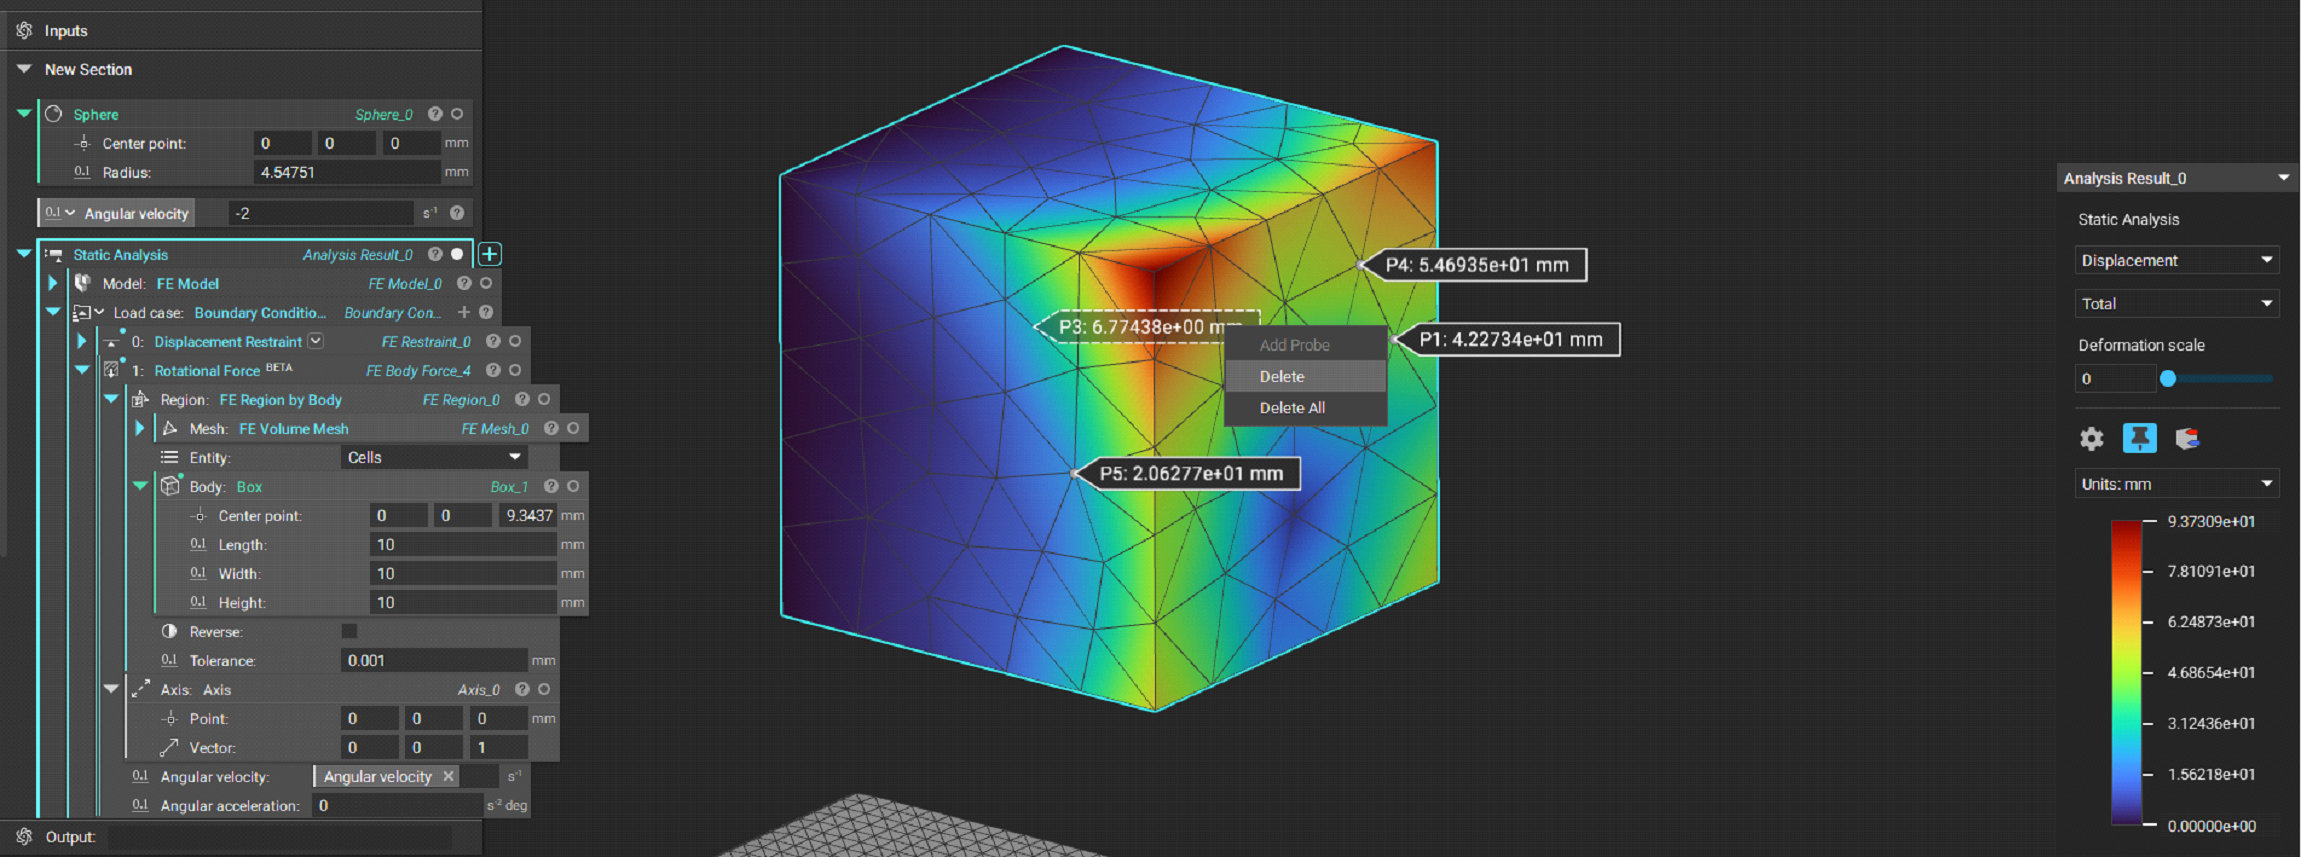Click the Deformation scale slider handle
The width and height of the screenshot is (2301, 857).
coord(2168,378)
